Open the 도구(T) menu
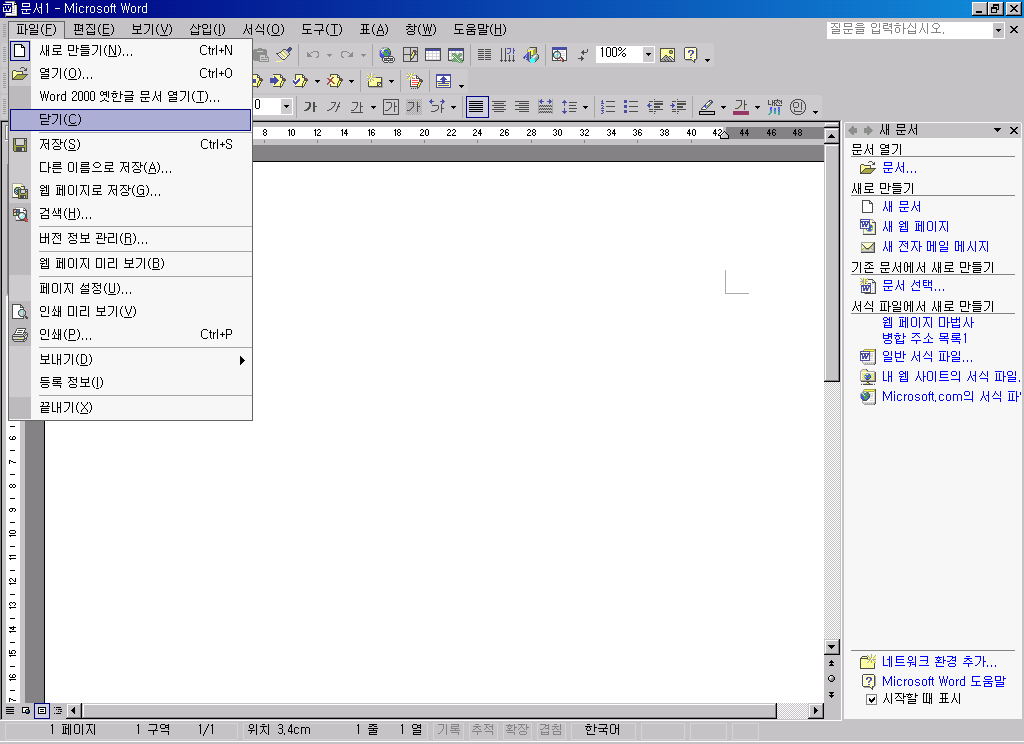The width and height of the screenshot is (1024, 744). click(321, 29)
